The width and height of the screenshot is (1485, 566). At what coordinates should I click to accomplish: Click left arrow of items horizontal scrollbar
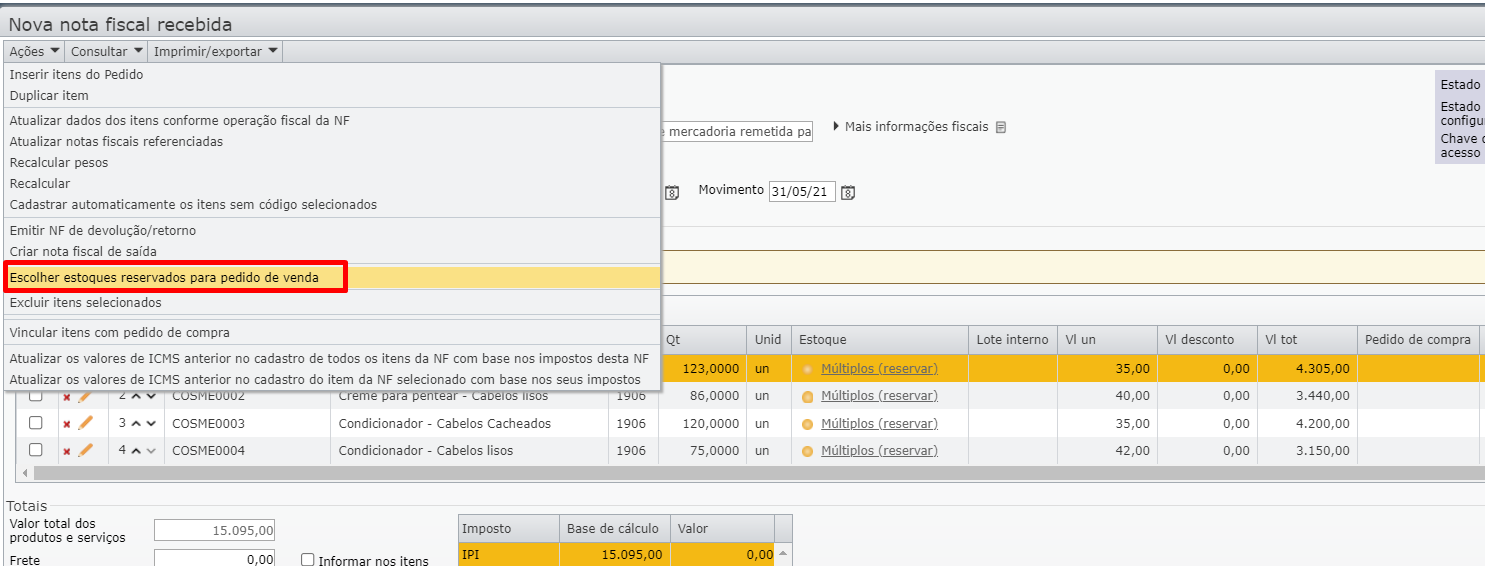(x=24, y=472)
